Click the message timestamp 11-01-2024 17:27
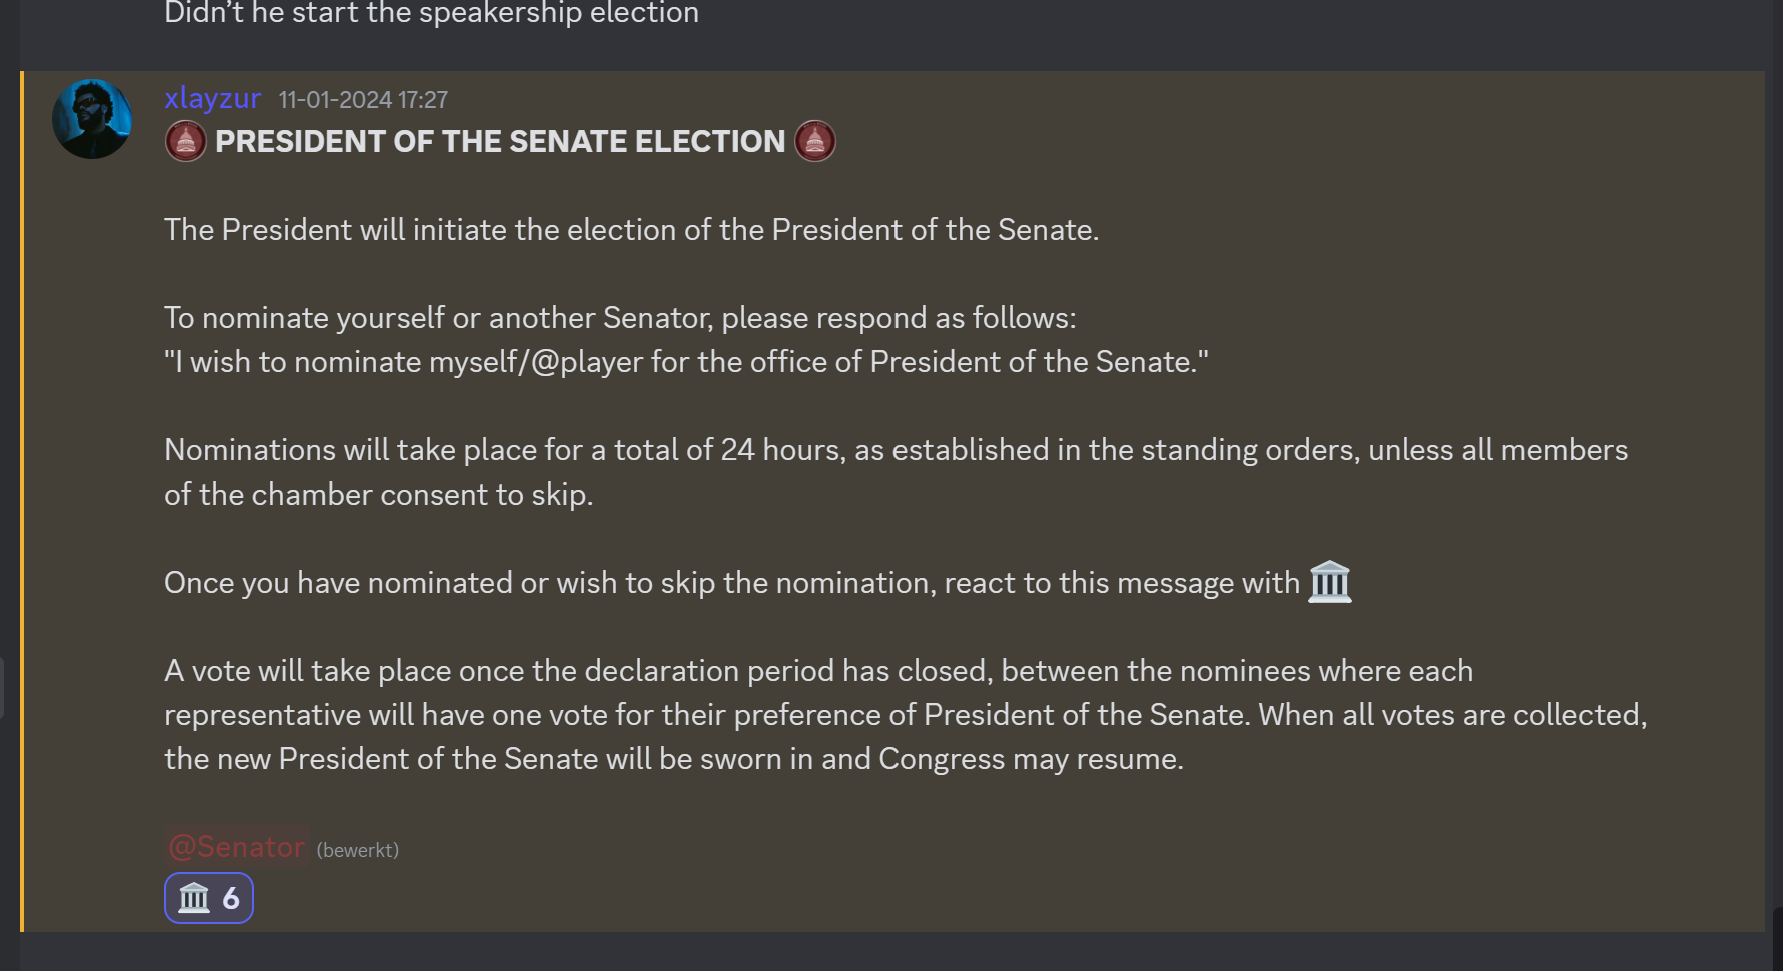This screenshot has height=972, width=1784. [x=363, y=100]
